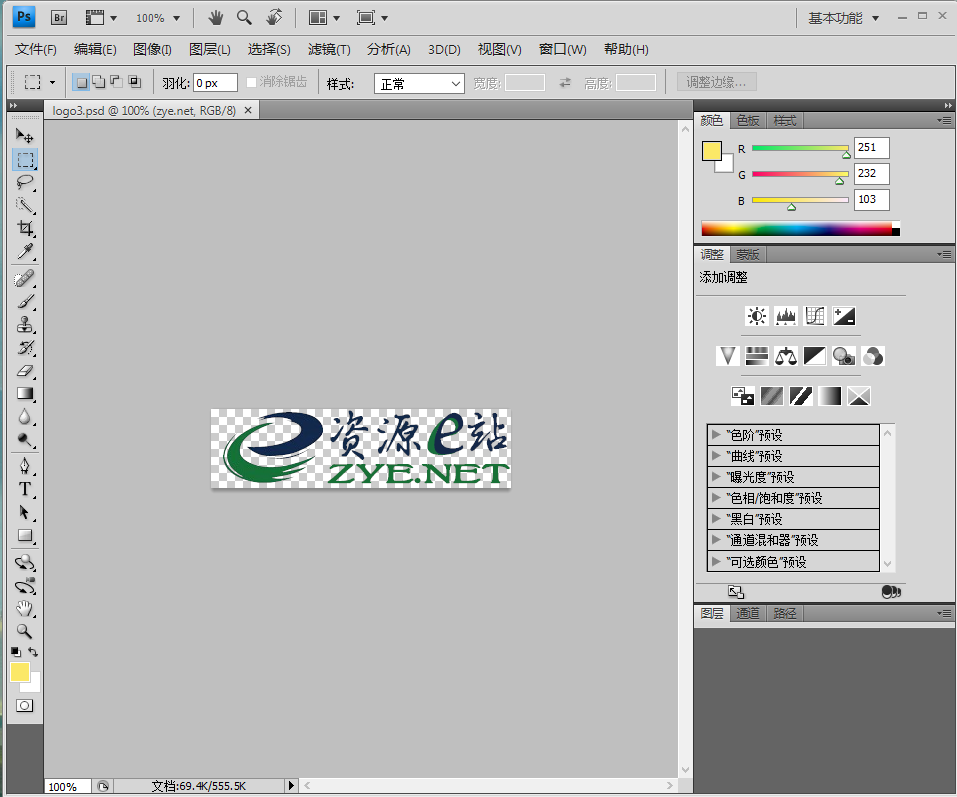The width and height of the screenshot is (957, 797).
Task: Select the Gradient tool
Action: point(24,394)
